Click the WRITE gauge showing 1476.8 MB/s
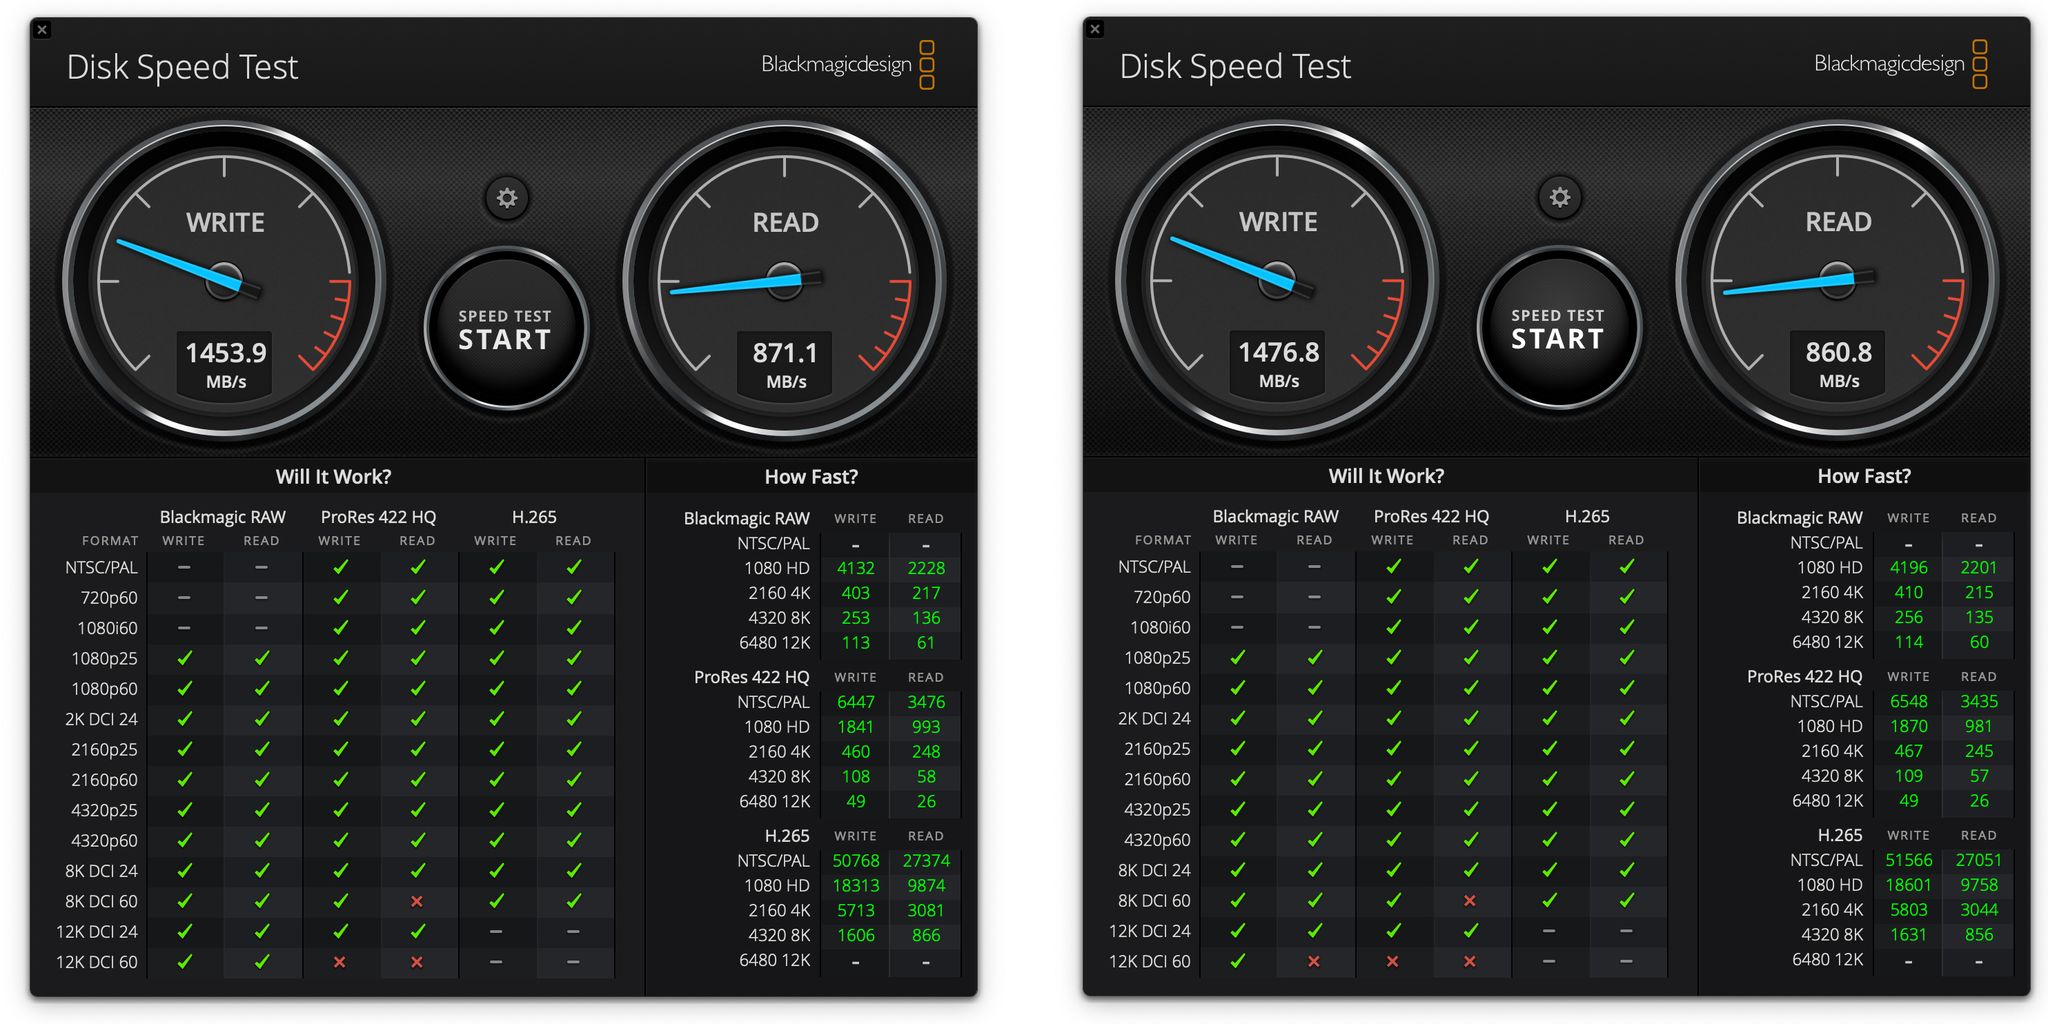The image size is (2048, 1024). coord(1280,280)
